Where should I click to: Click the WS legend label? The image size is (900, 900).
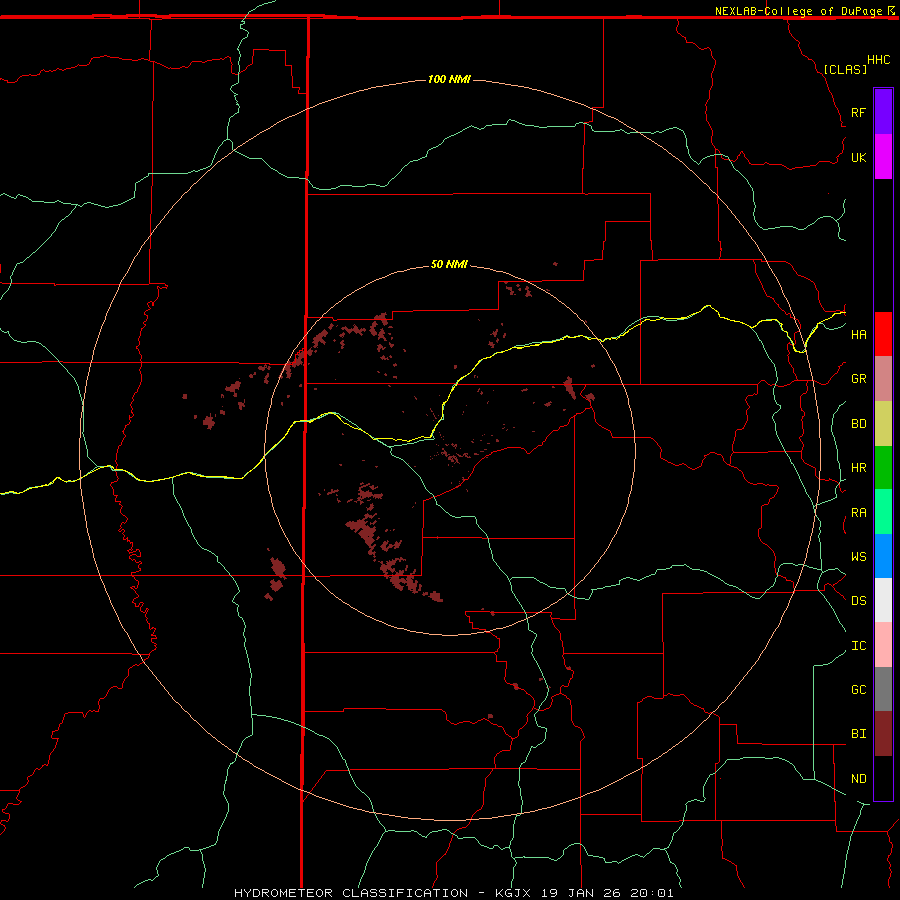coord(858,556)
